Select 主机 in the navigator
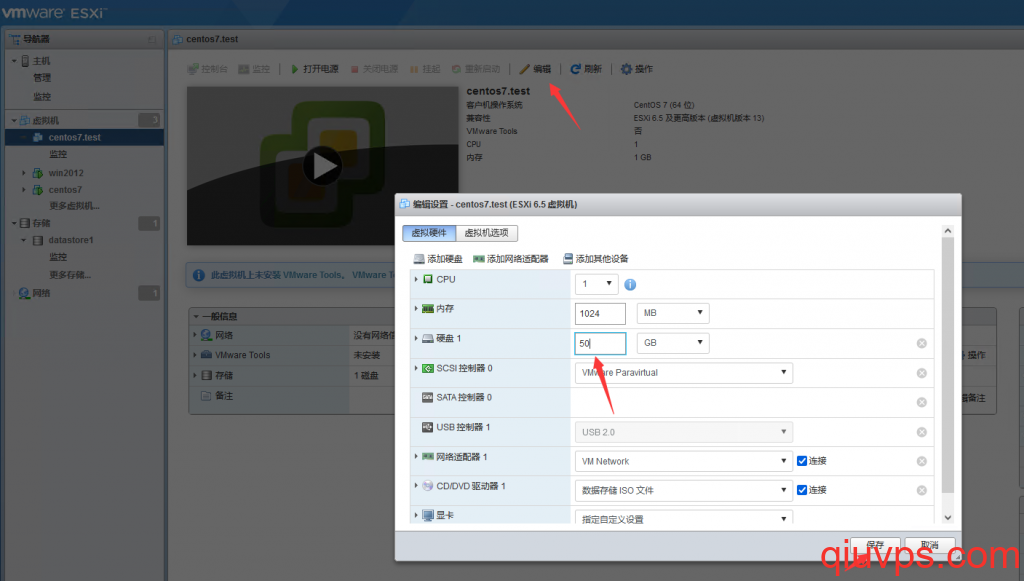The image size is (1024, 581). coord(41,61)
